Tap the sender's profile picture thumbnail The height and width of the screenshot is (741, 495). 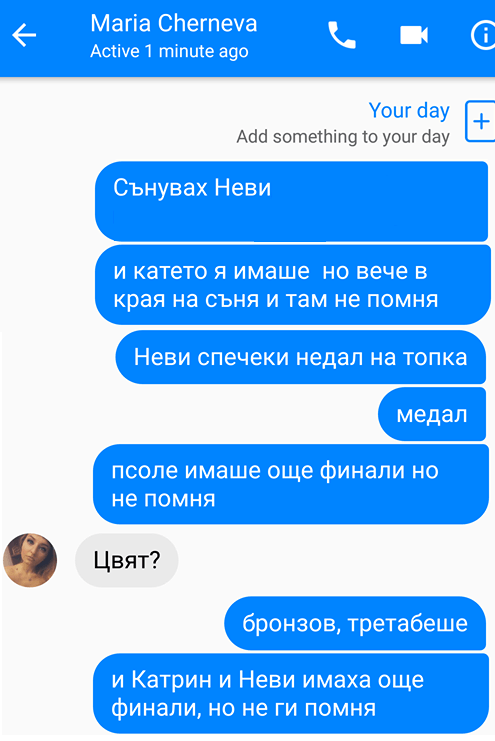coord(30,560)
